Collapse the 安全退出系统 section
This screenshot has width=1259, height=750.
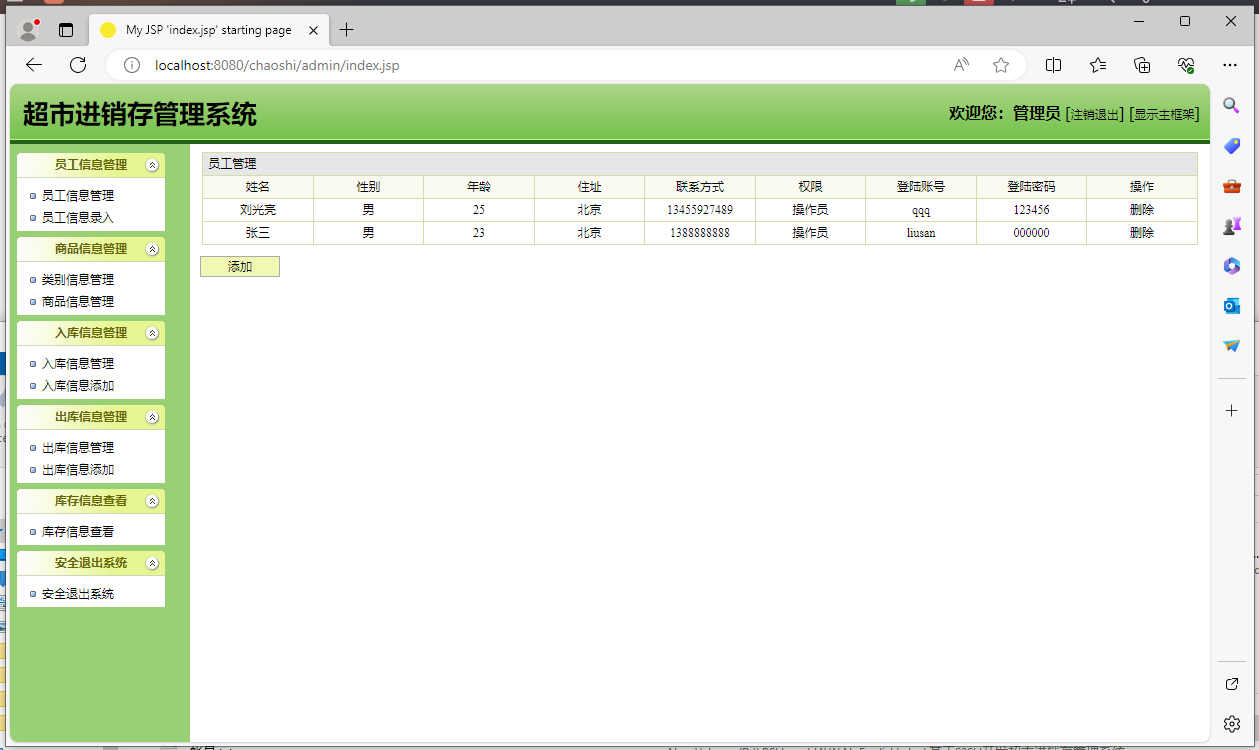click(152, 563)
